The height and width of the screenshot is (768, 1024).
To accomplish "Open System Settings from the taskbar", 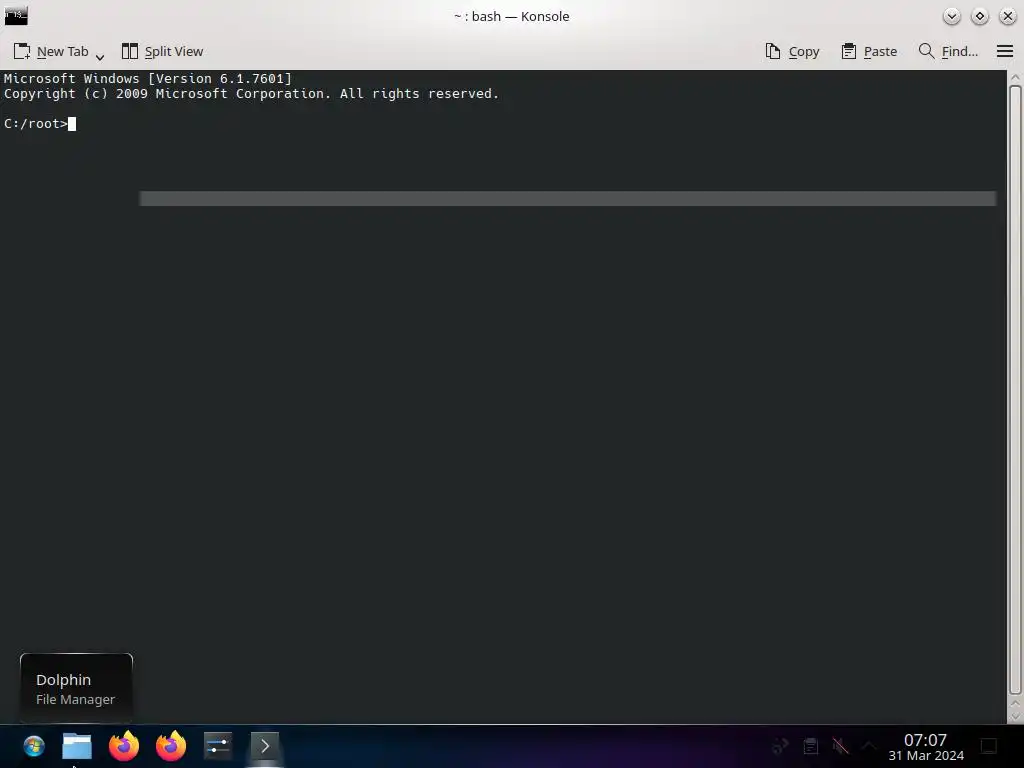I will (217, 745).
